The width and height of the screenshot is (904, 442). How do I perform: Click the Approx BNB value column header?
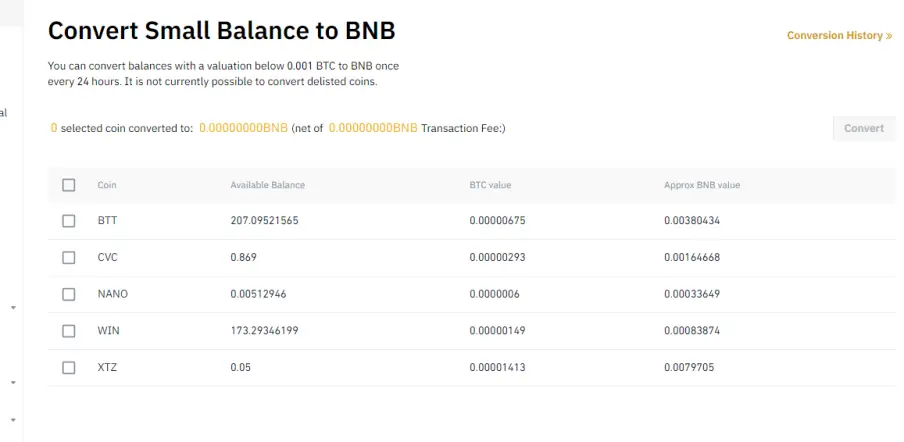(x=702, y=185)
